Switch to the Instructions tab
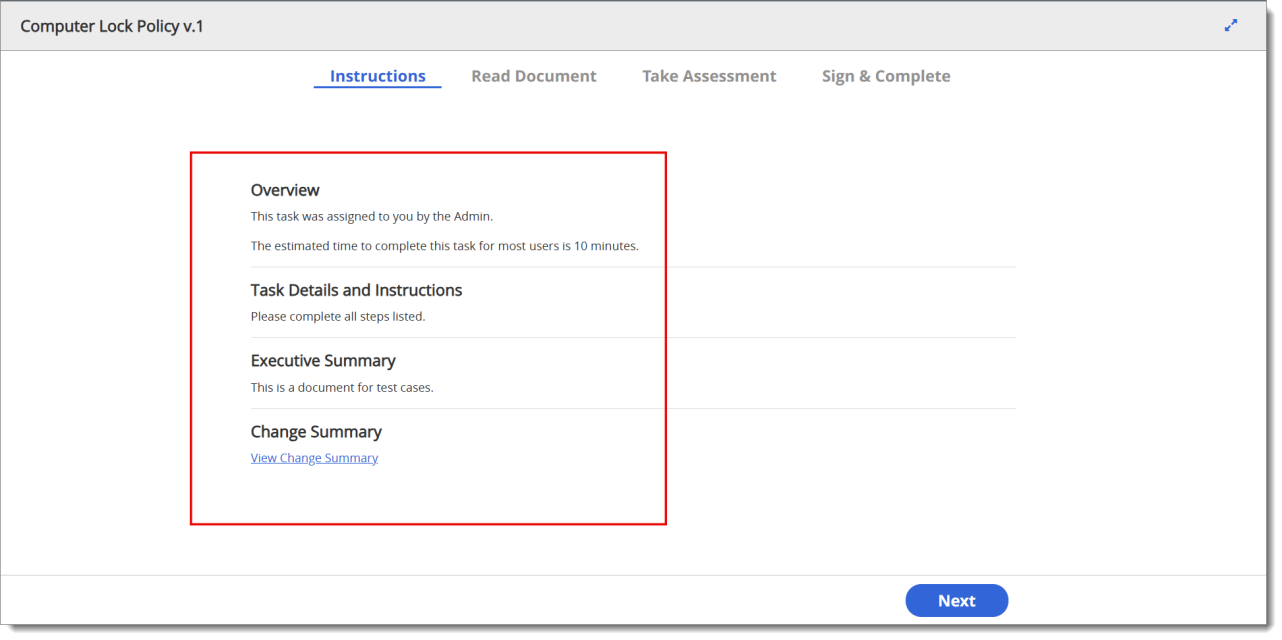 [378, 76]
